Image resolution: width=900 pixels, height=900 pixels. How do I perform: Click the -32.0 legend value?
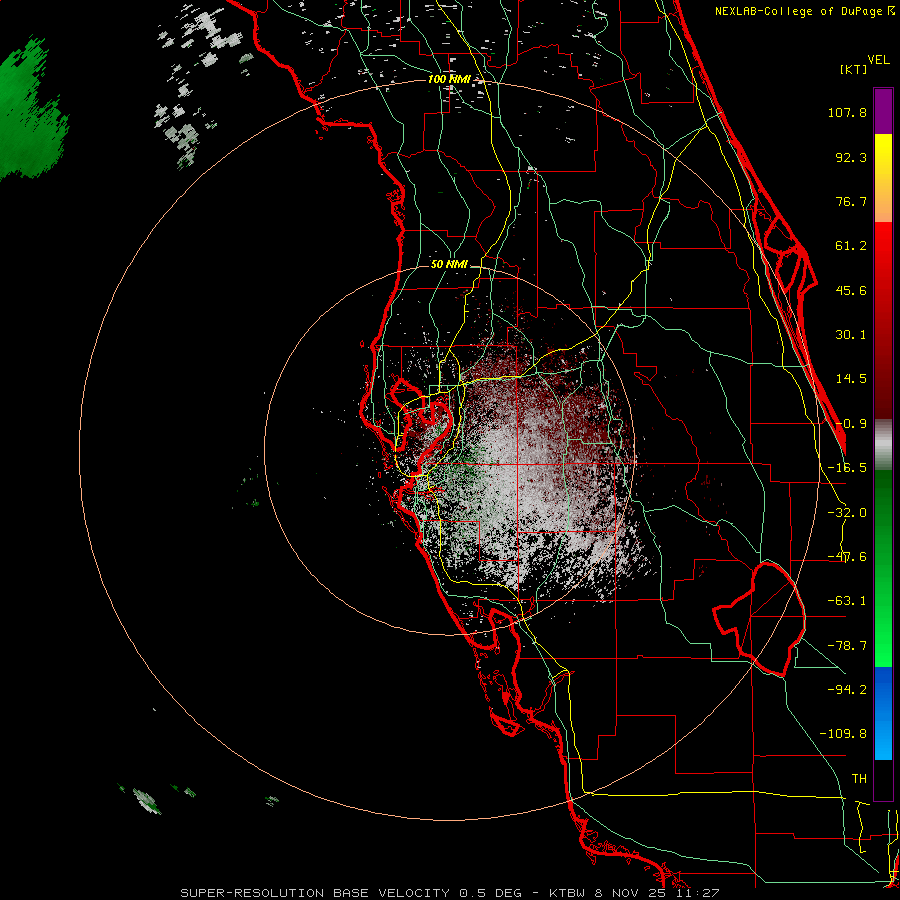(x=847, y=513)
